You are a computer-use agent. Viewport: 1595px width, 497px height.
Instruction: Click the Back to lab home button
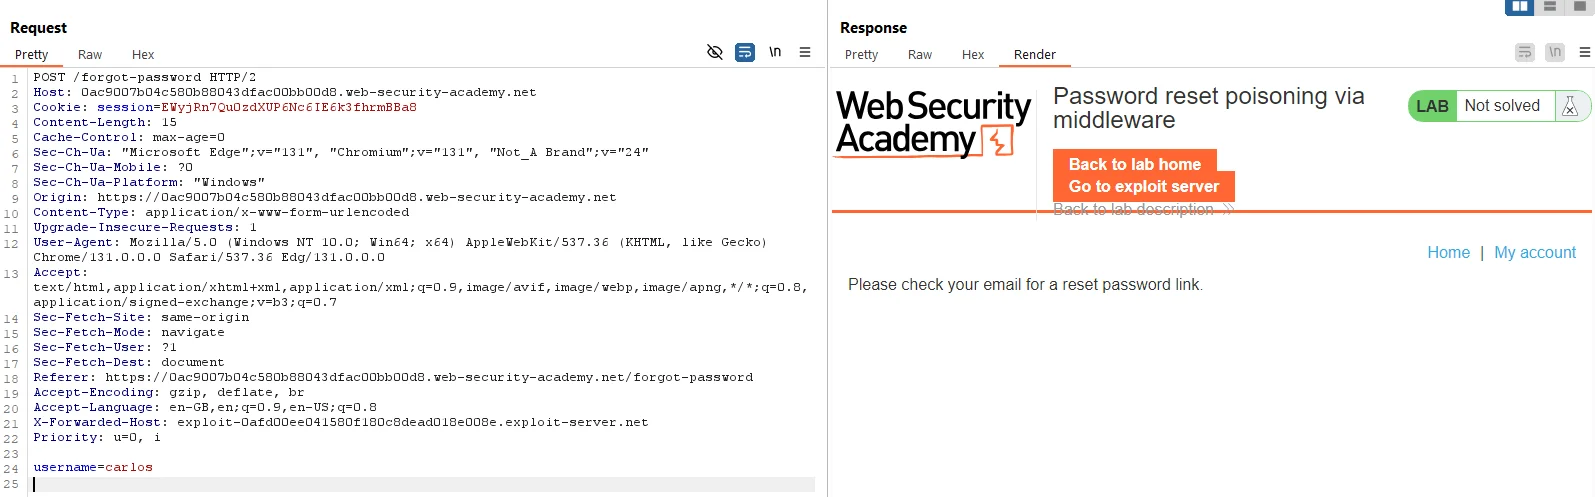click(1135, 164)
